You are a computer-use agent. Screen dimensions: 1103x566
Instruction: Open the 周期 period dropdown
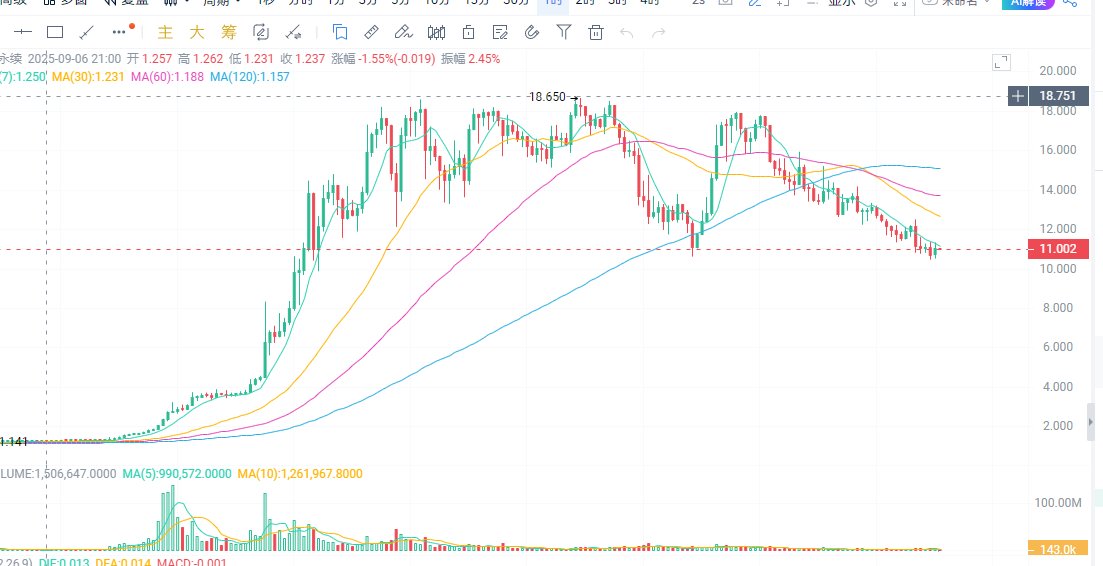click(x=222, y=3)
